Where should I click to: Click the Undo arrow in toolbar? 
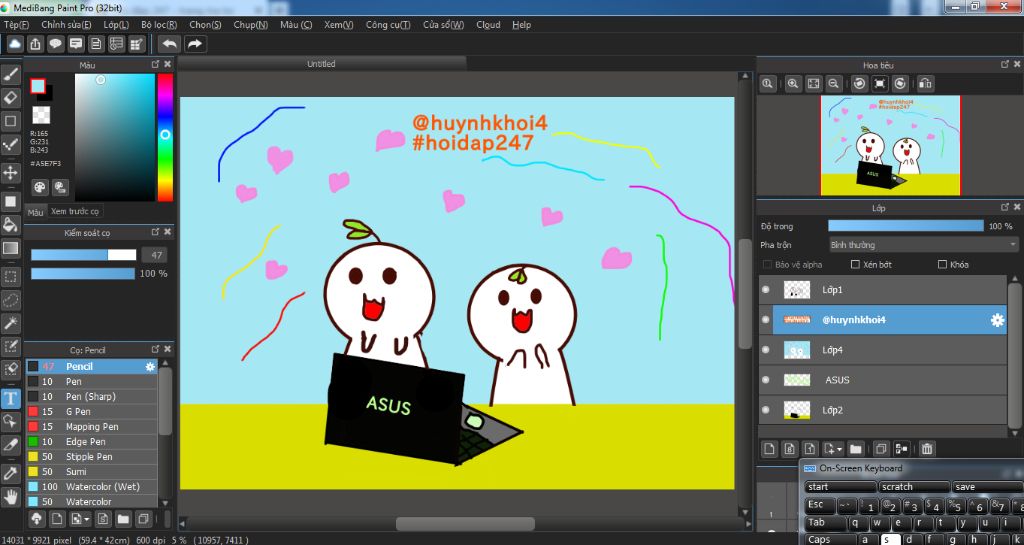coord(170,44)
